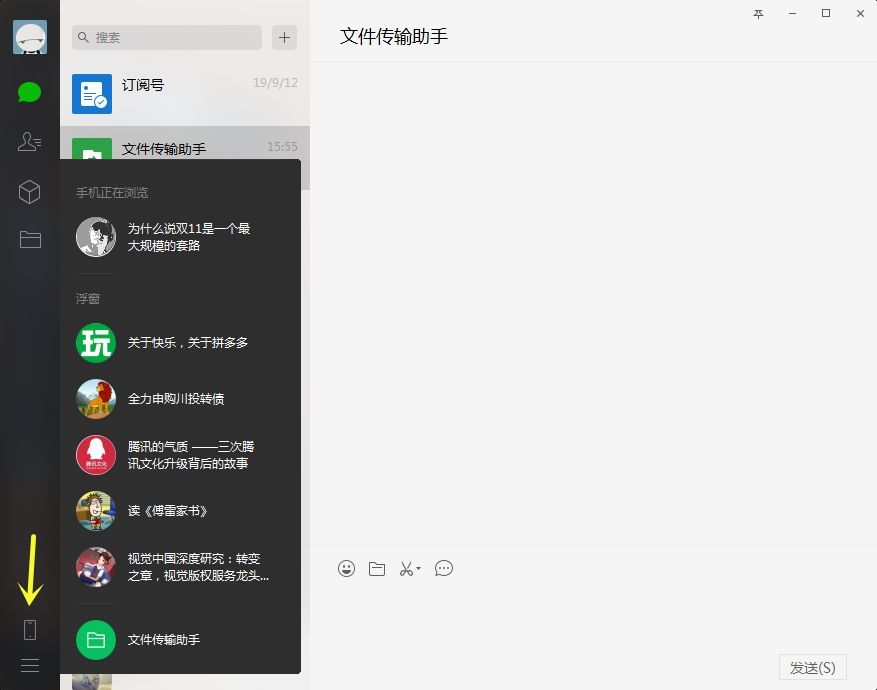The image size is (877, 690).
Task: Click the red penguin Tencent icon
Action: click(96, 455)
